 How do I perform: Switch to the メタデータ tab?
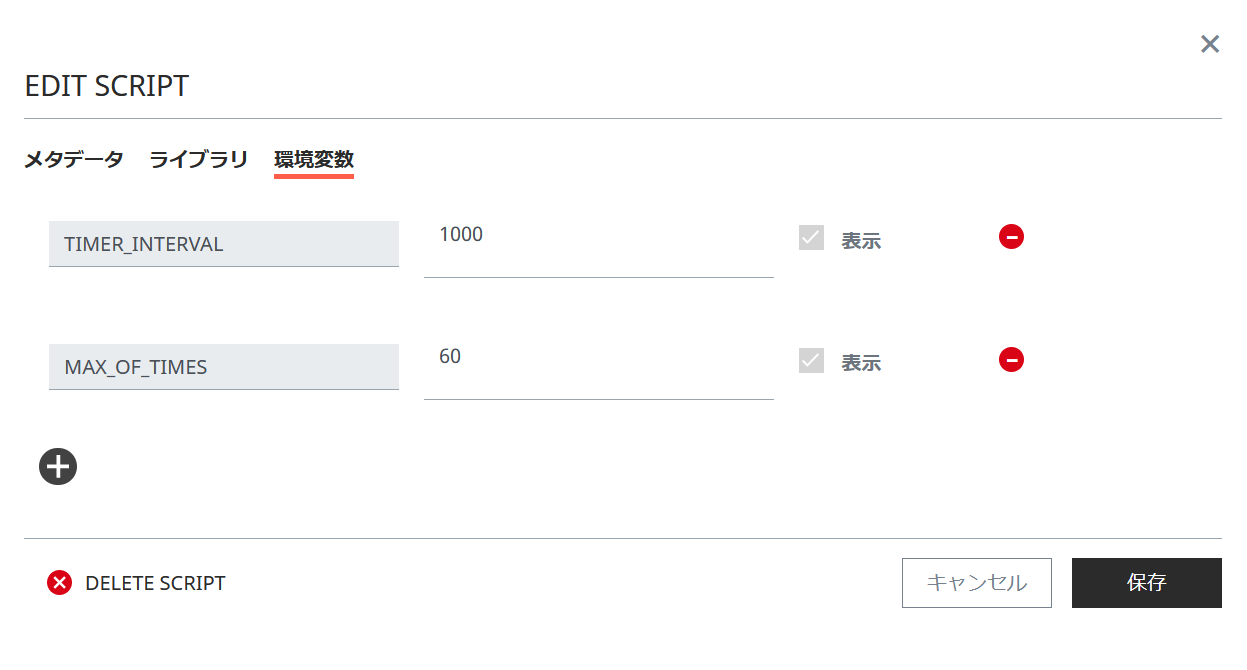pyautogui.click(x=74, y=158)
